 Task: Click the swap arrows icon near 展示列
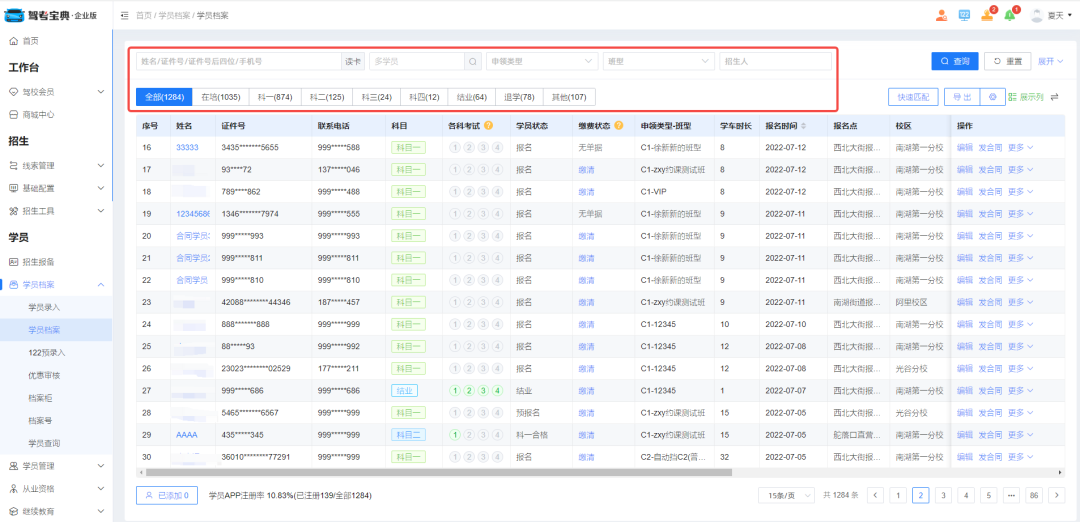click(x=1054, y=97)
